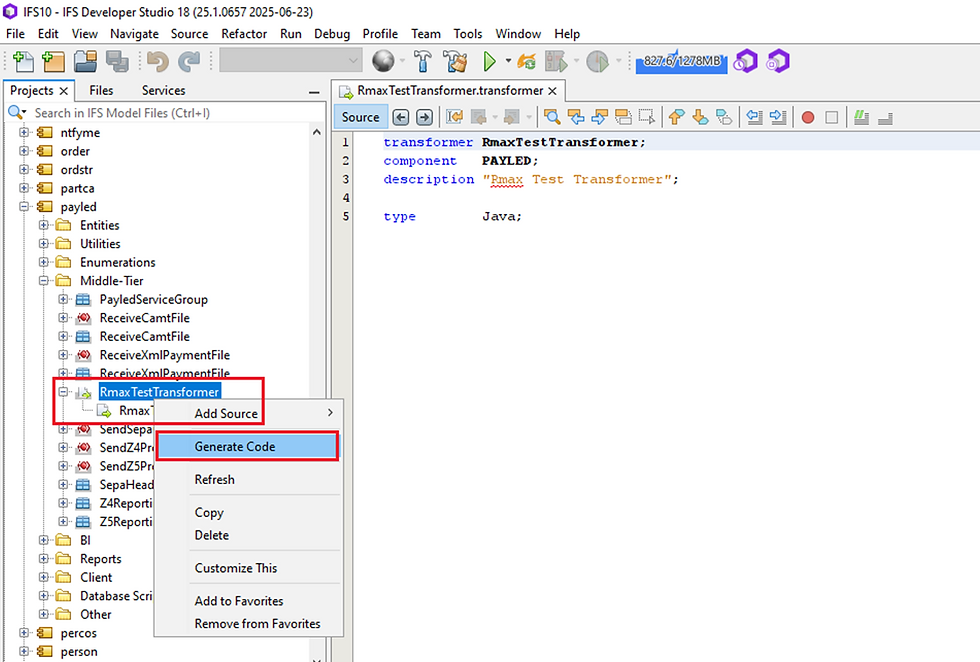Screen dimensions: 980x662
Task: Click the Profile Project icon
Action: (598, 61)
